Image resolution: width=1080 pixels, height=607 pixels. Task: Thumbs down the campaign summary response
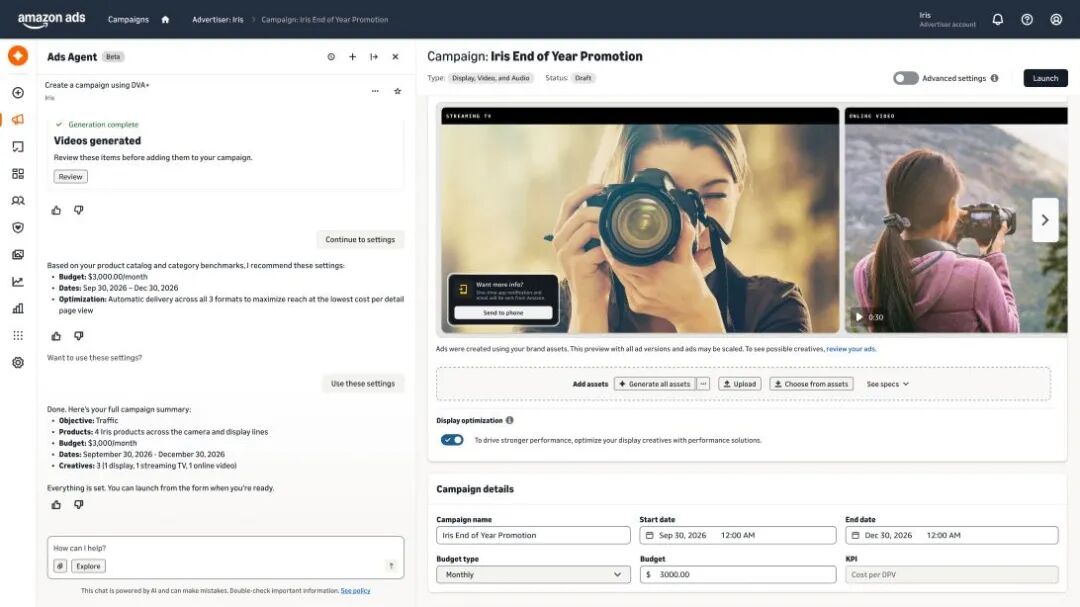click(x=79, y=504)
